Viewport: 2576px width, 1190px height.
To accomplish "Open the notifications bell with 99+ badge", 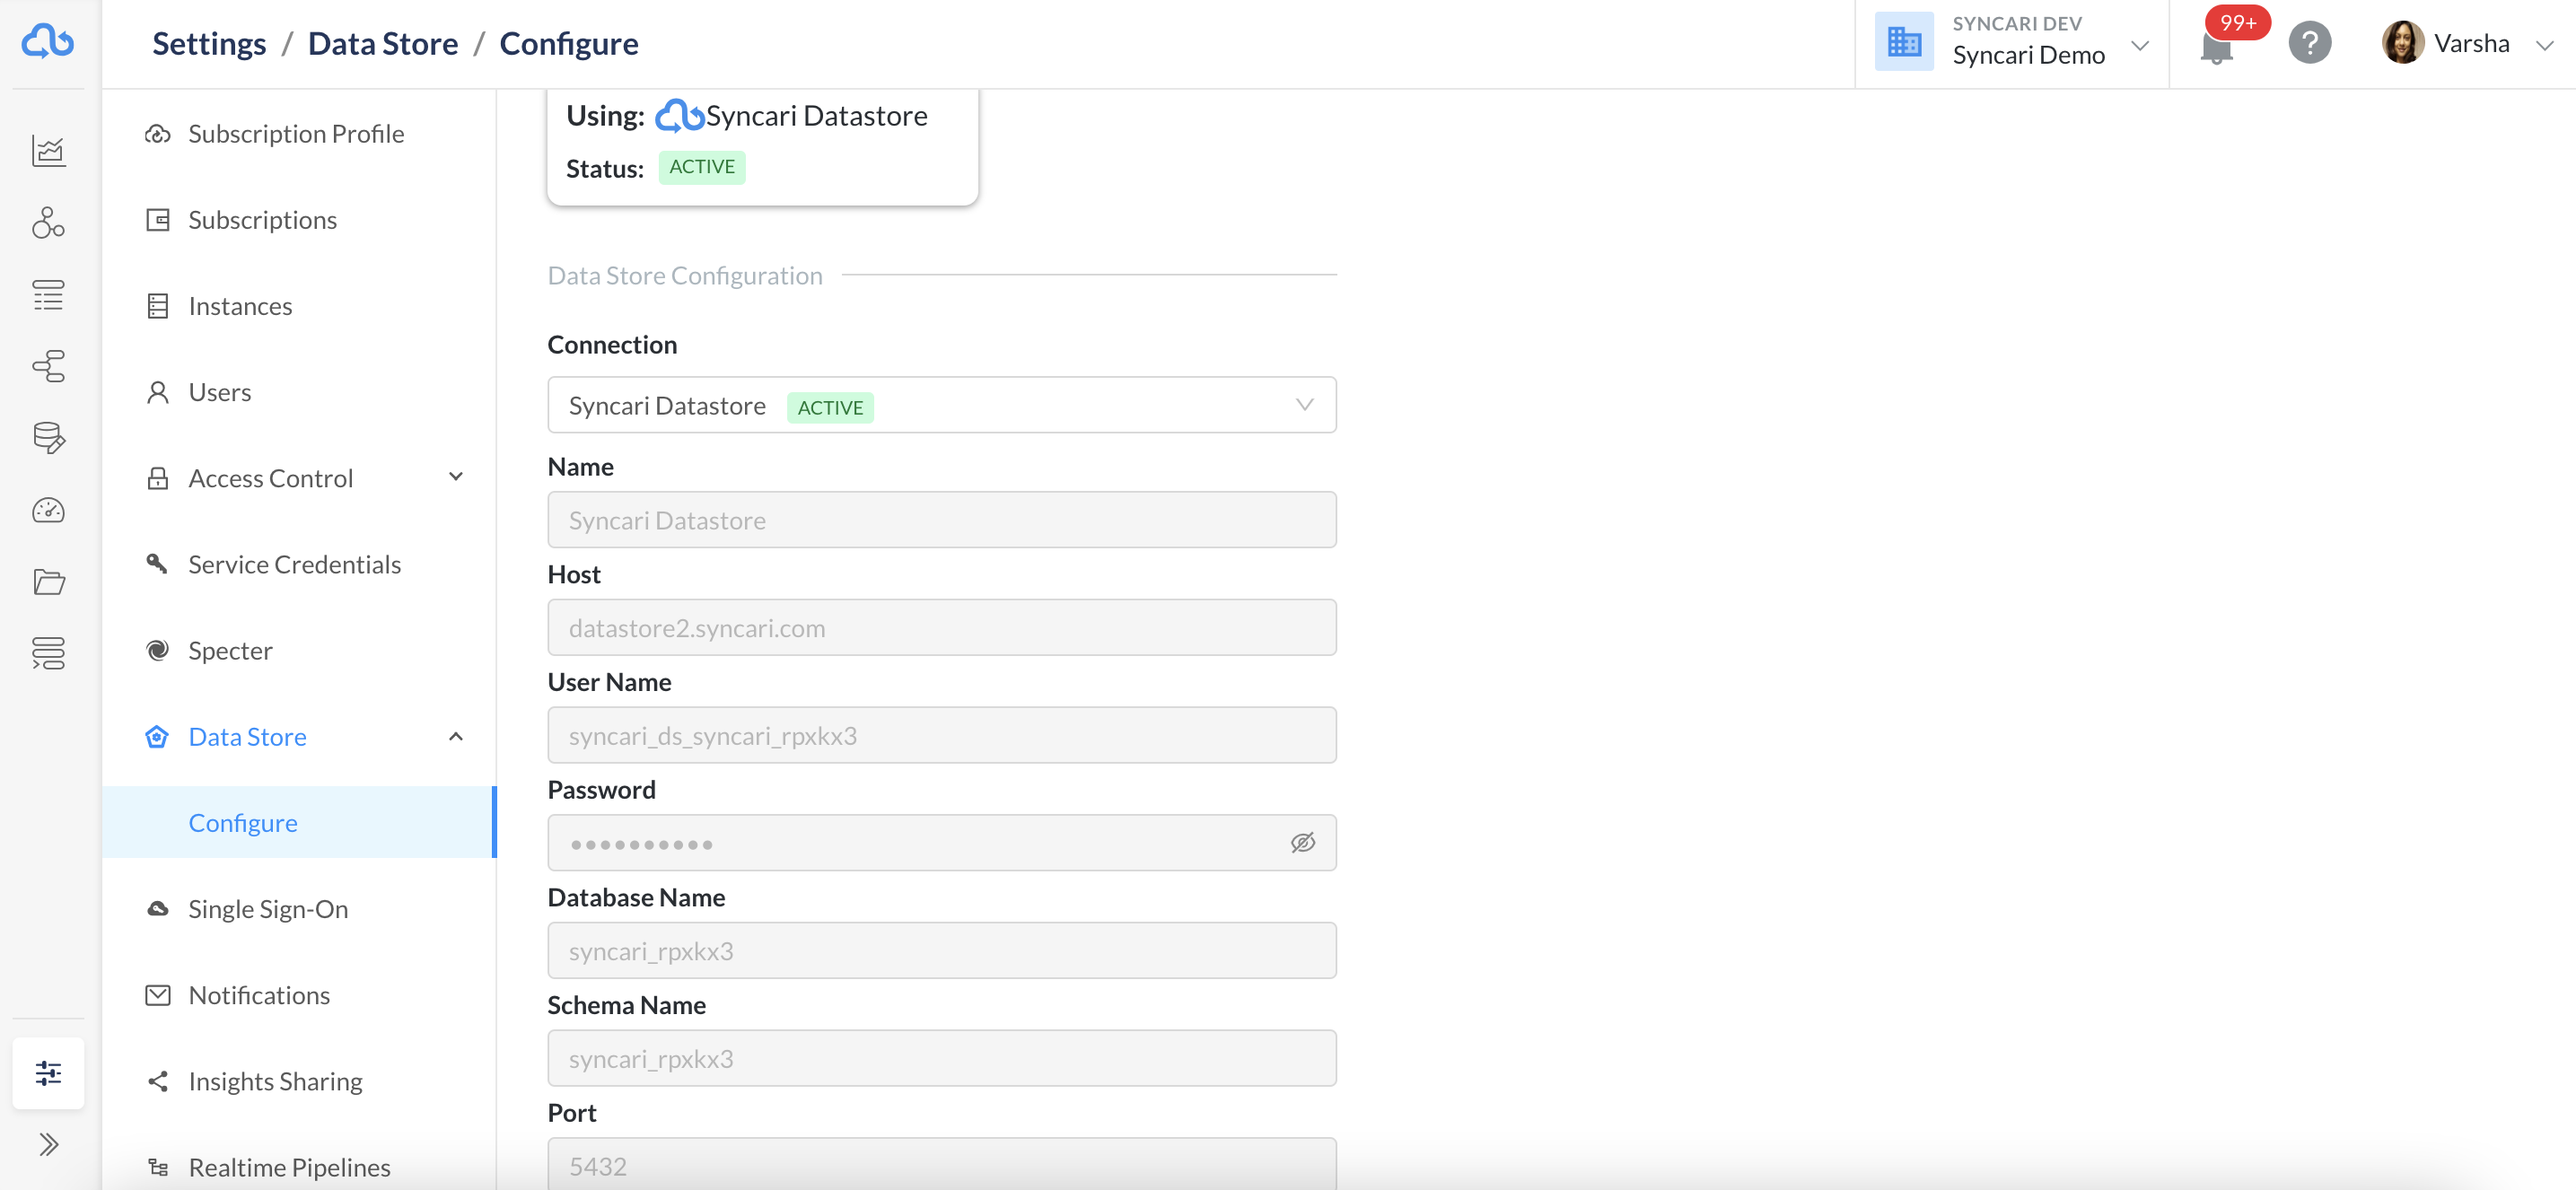I will click(2217, 45).
